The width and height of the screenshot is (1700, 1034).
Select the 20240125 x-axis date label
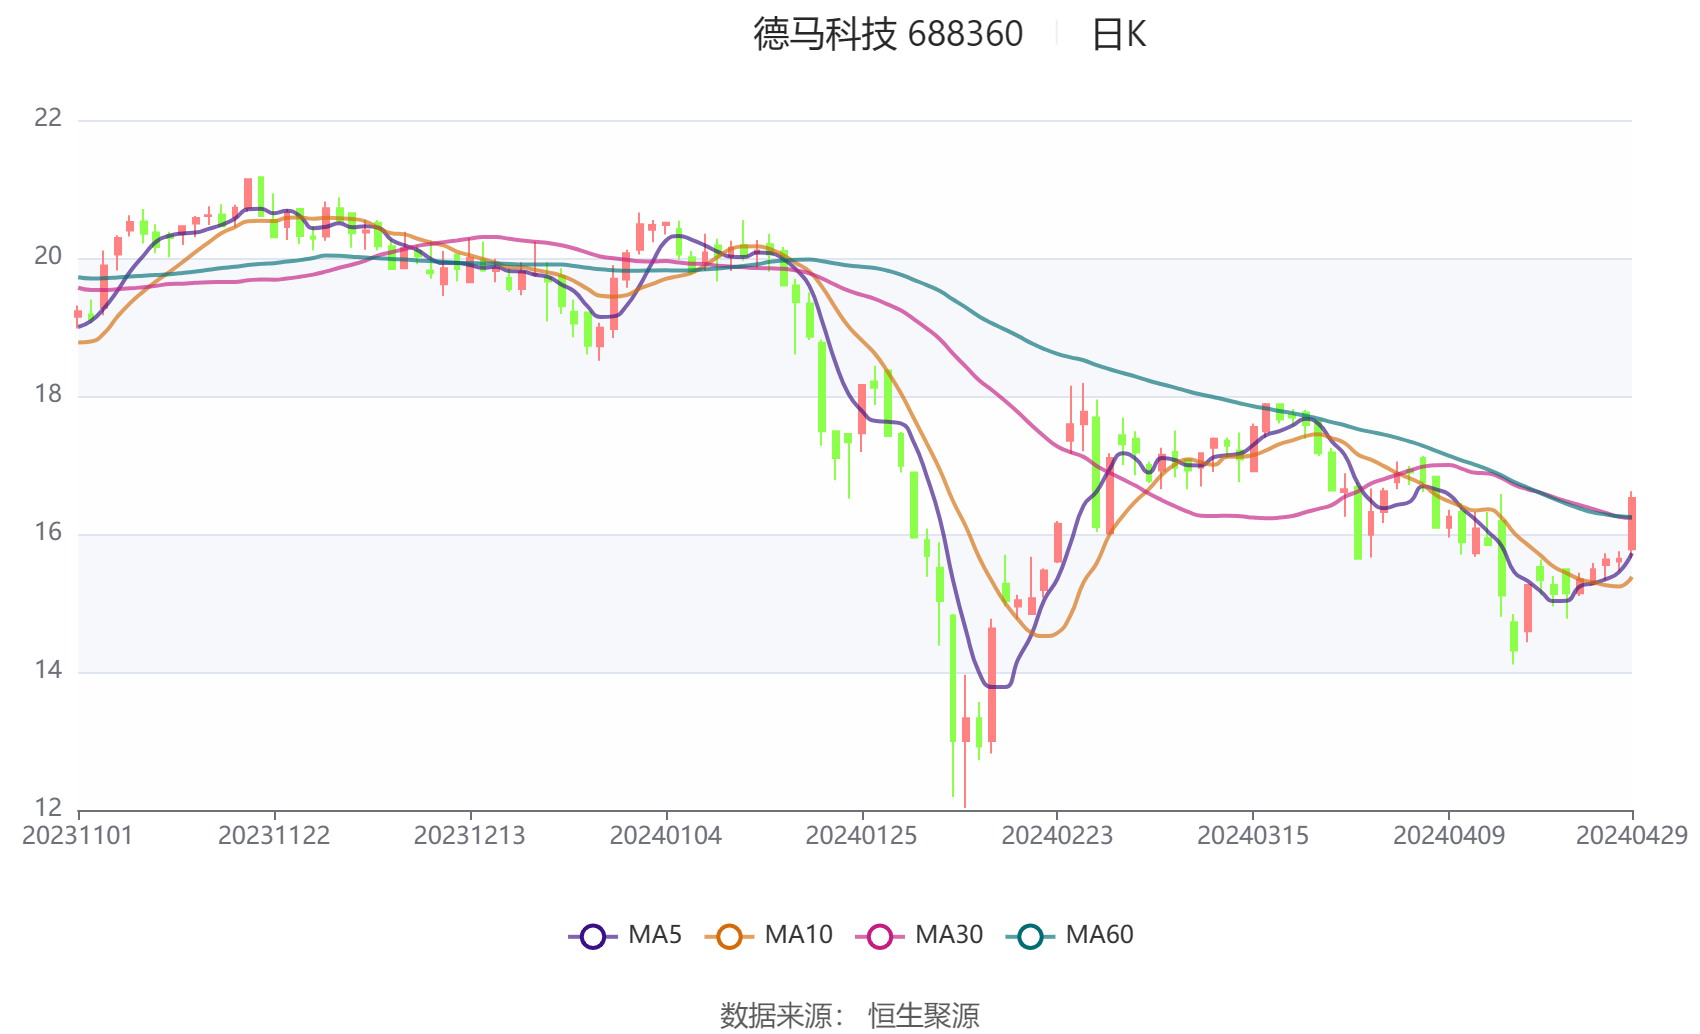[x=862, y=836]
